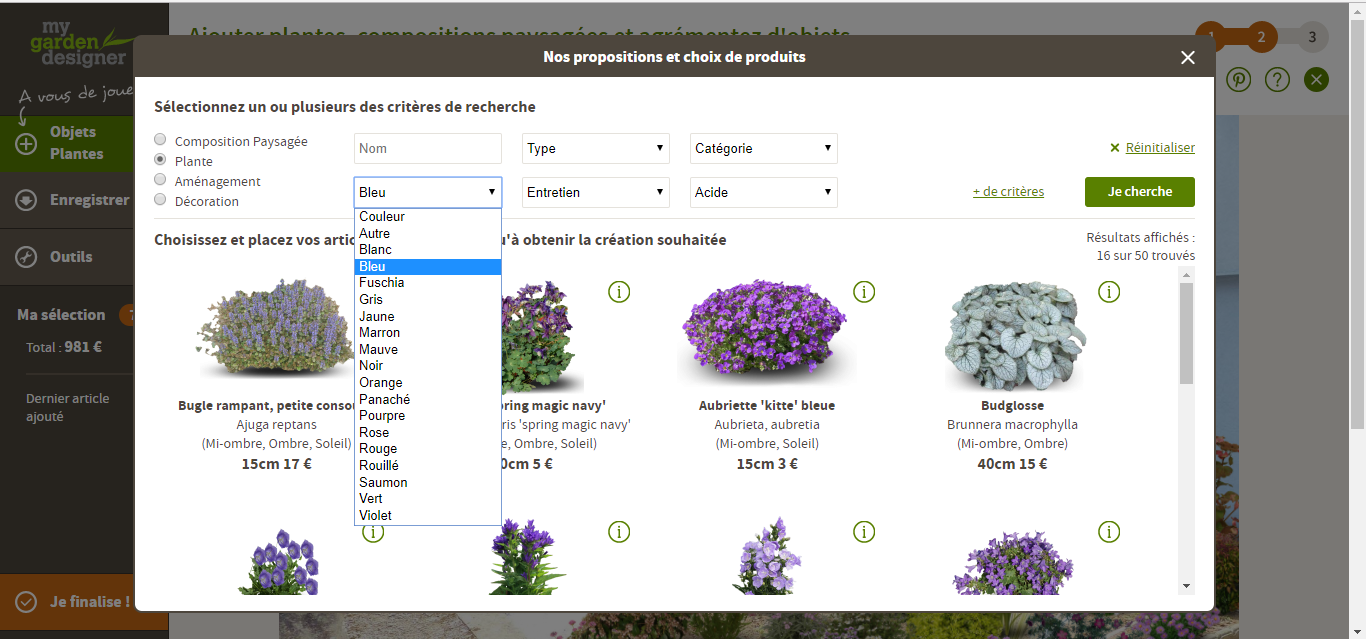Show info for Aubriette 'kitte' bleue

(x=864, y=291)
